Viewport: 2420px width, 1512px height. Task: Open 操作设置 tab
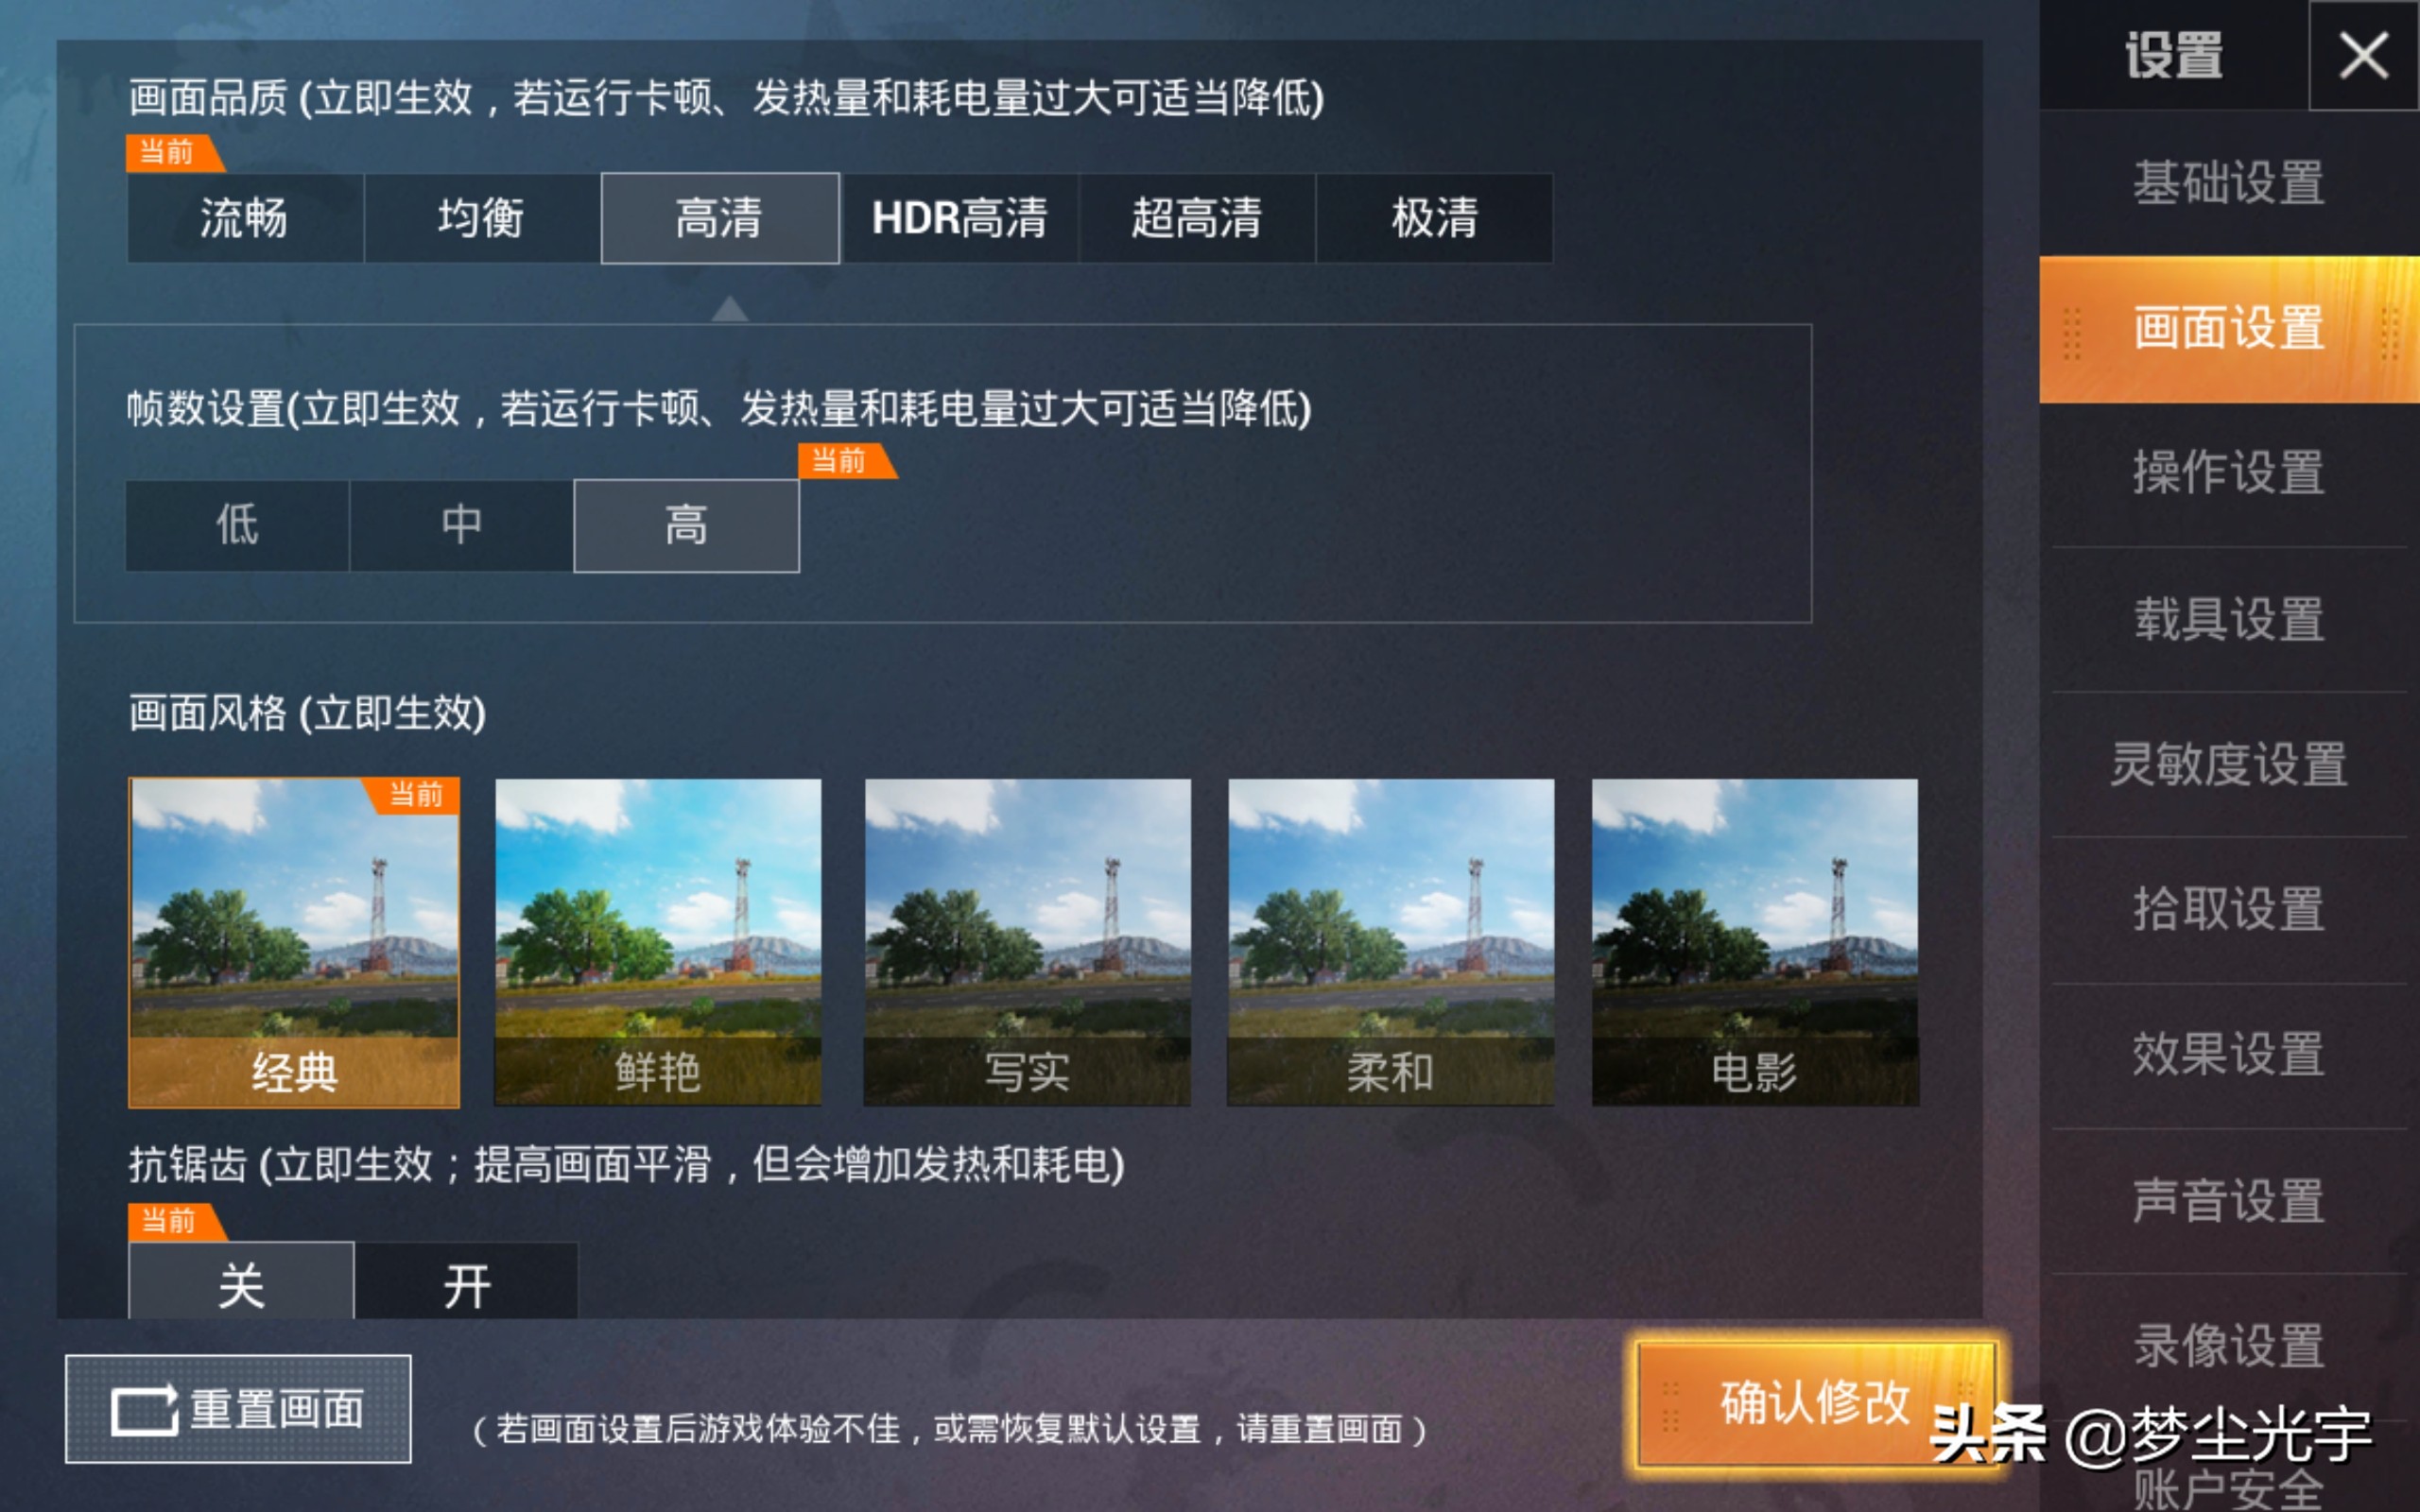point(2229,473)
